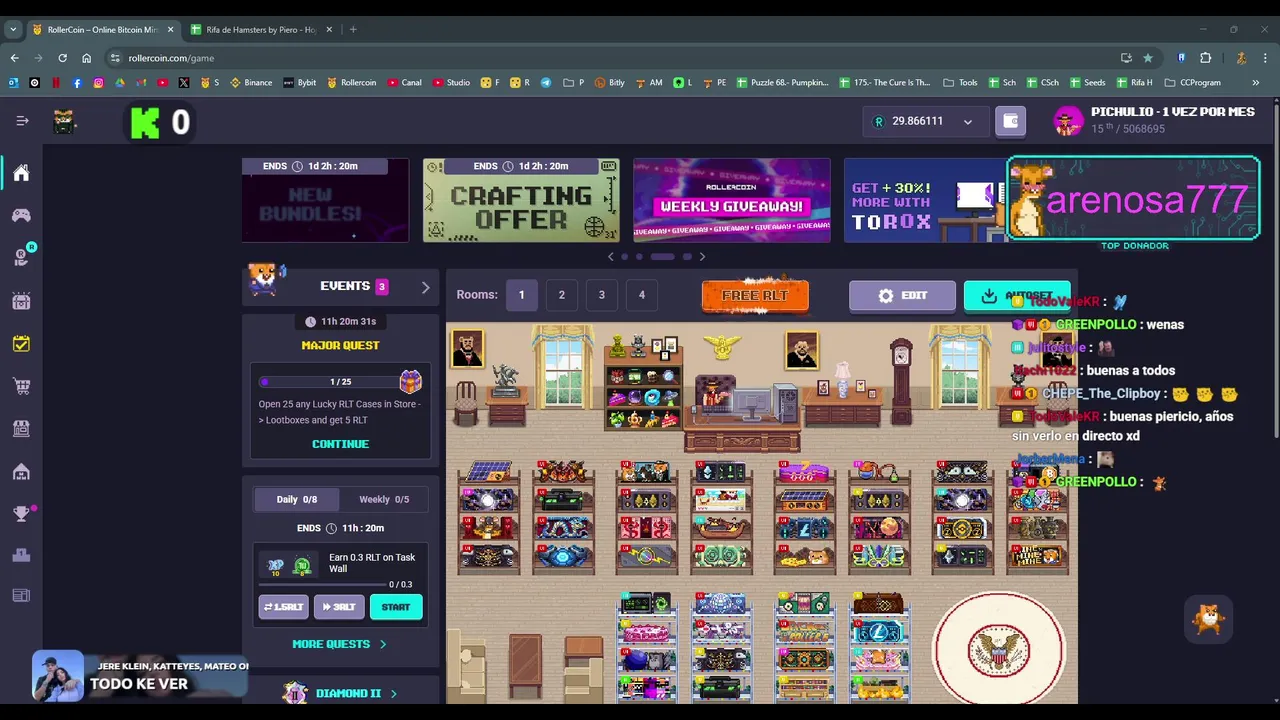This screenshot has height=720, width=1280.
Task: Open the Bybit bookmark
Action: (x=299, y=82)
